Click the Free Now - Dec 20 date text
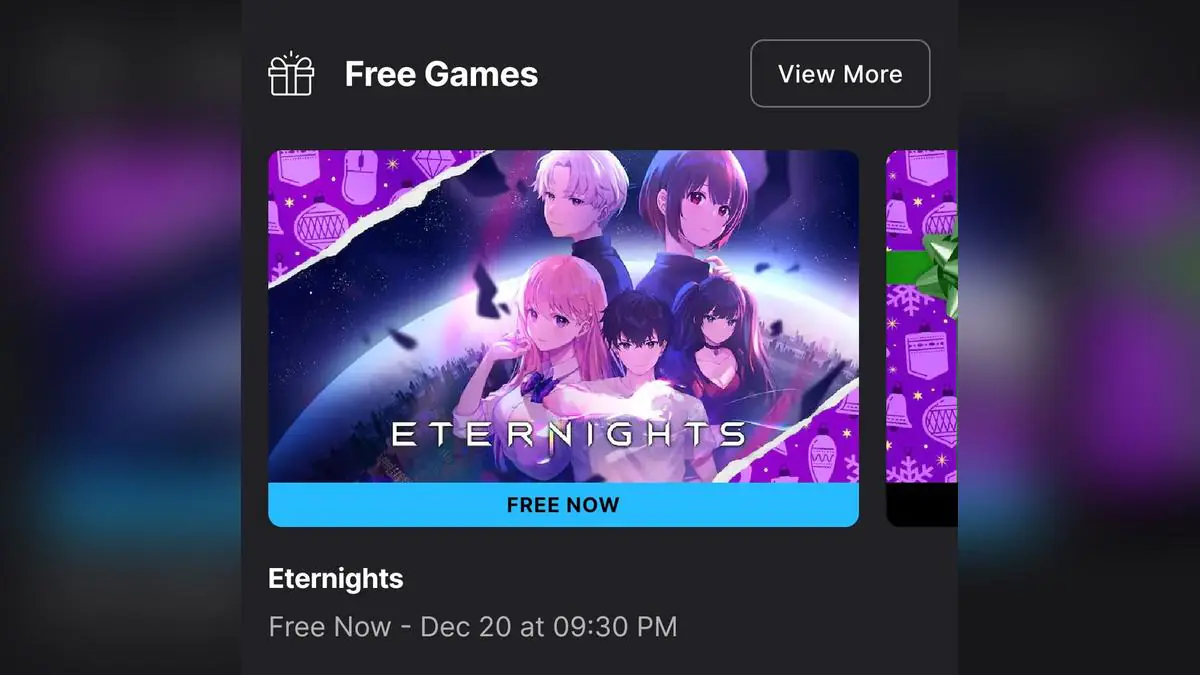 (x=473, y=627)
